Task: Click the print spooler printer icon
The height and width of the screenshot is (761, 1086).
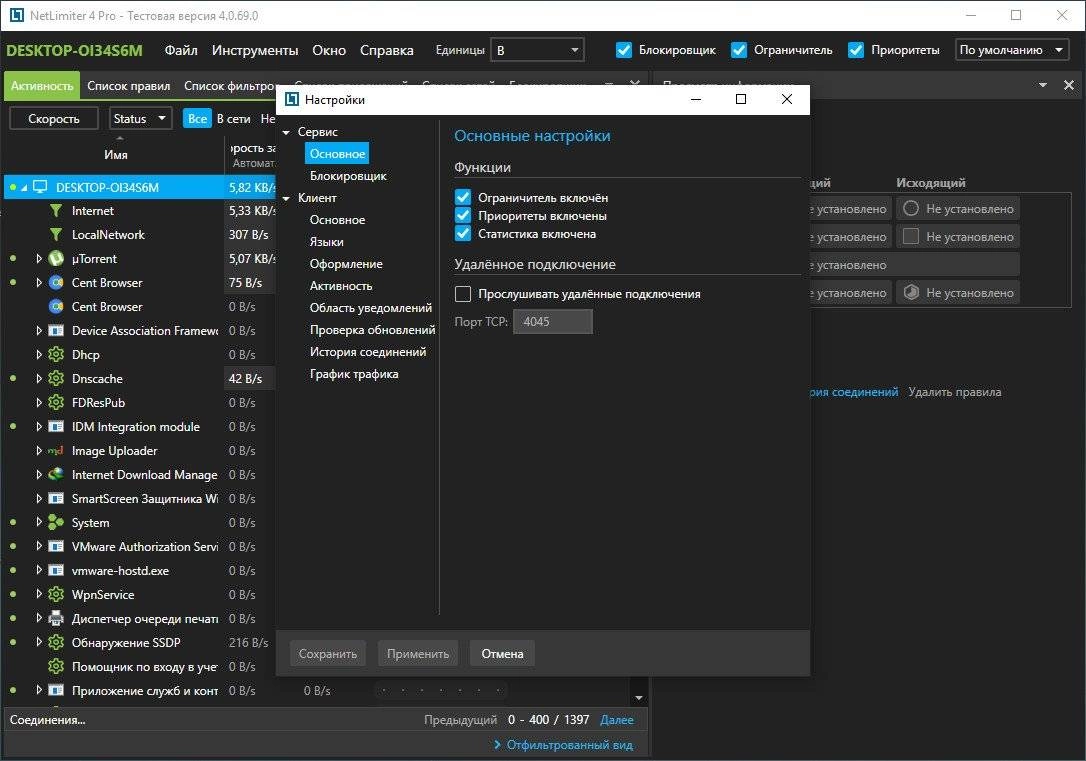Action: 55,618
